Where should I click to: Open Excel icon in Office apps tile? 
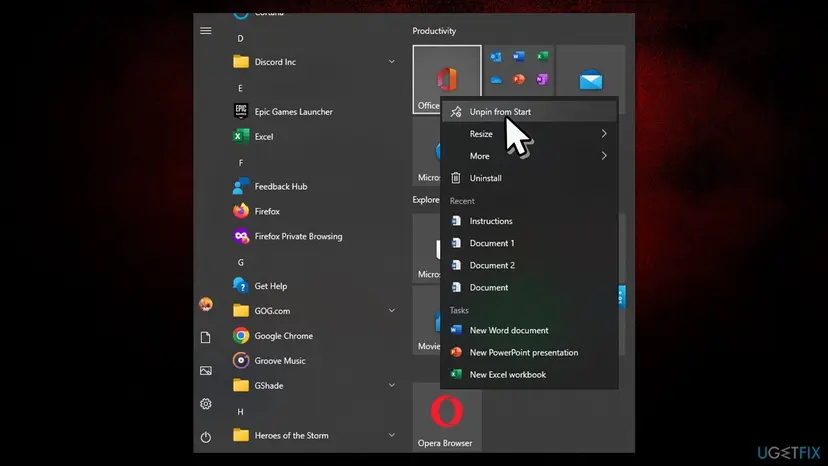tap(542, 57)
